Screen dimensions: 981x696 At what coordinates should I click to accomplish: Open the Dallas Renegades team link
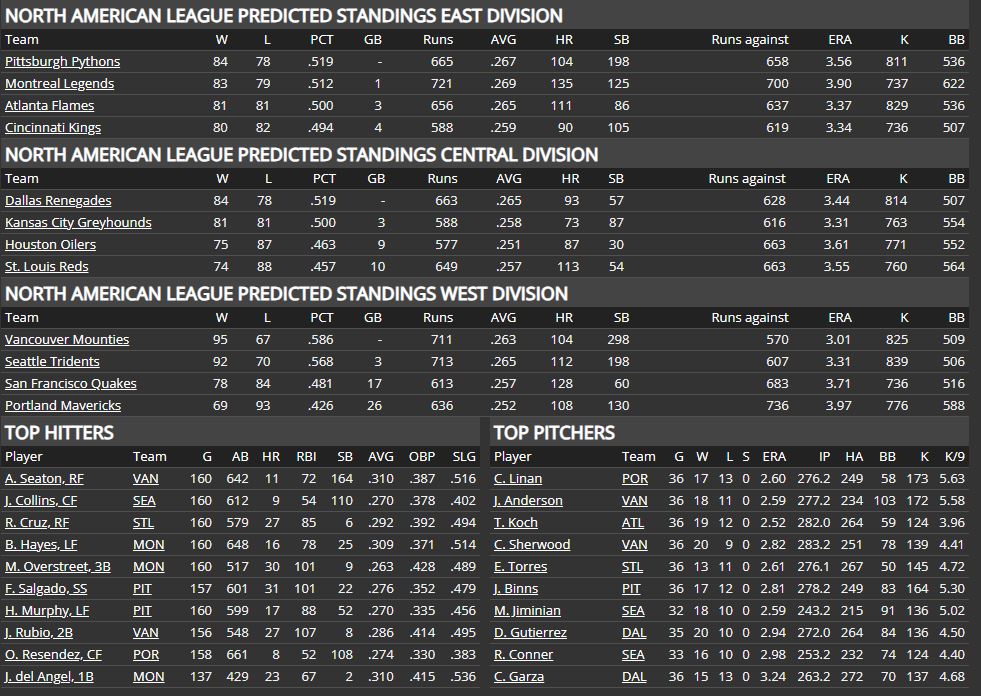pos(58,201)
